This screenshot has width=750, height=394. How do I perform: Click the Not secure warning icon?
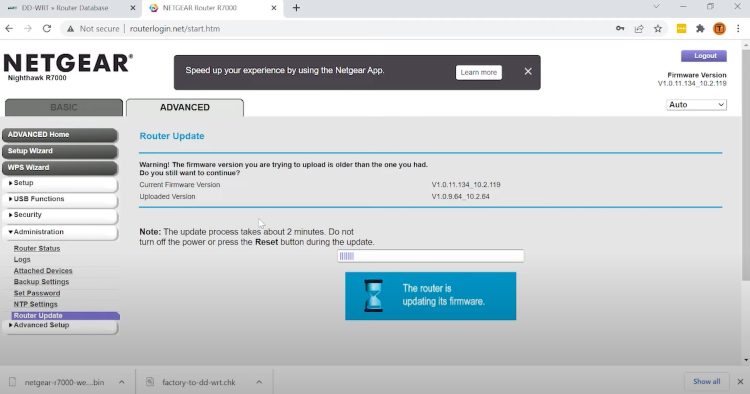71,29
